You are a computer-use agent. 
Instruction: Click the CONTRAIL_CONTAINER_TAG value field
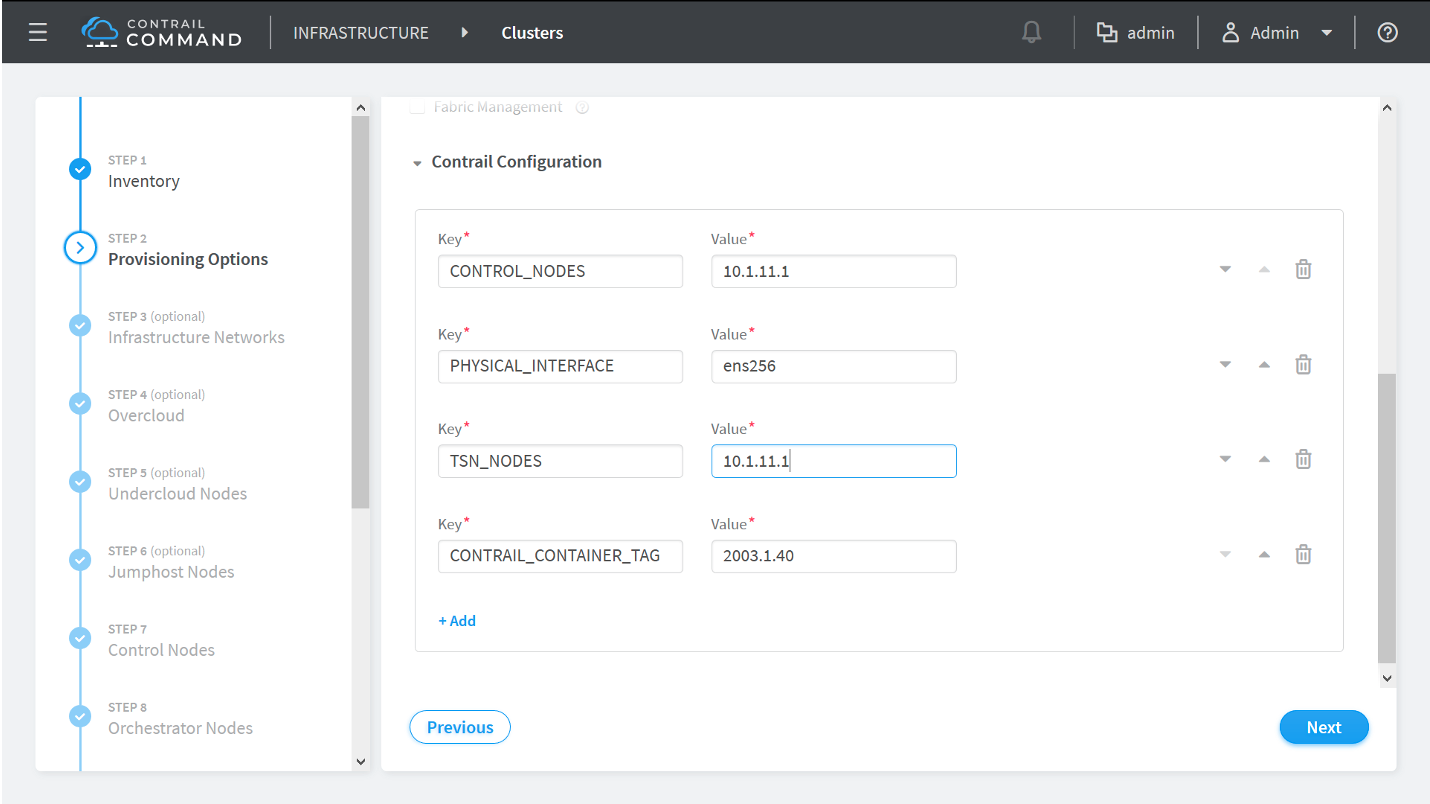point(833,556)
